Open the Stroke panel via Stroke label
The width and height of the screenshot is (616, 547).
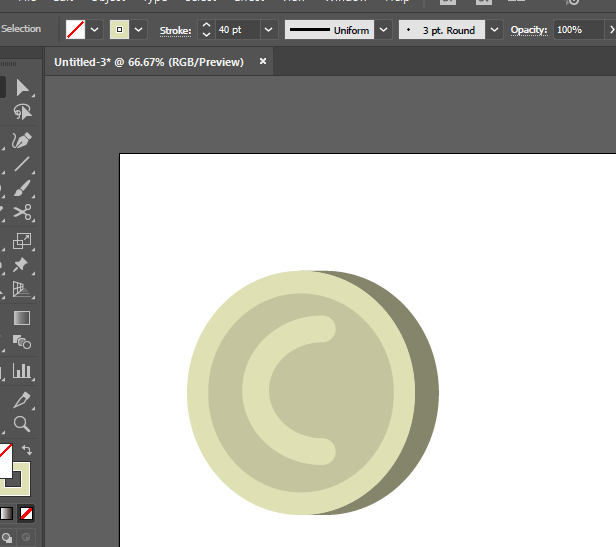point(175,30)
